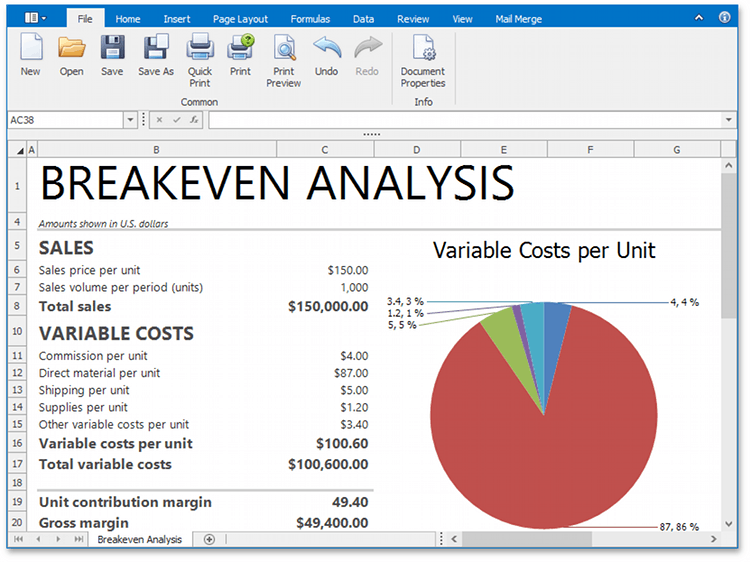Screen dimensions: 750x562
Task: Click into the formula bar input
Action: point(465,120)
